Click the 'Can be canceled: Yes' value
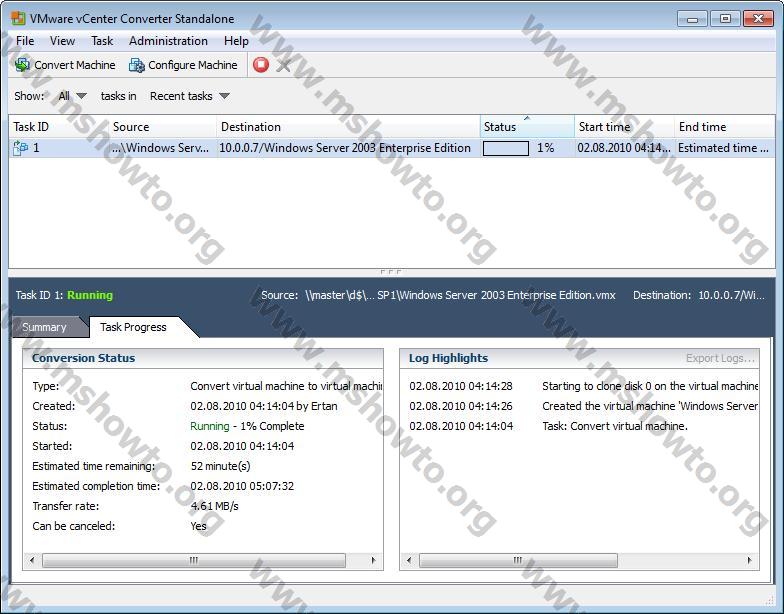Viewport: 784px width, 614px height. click(198, 526)
